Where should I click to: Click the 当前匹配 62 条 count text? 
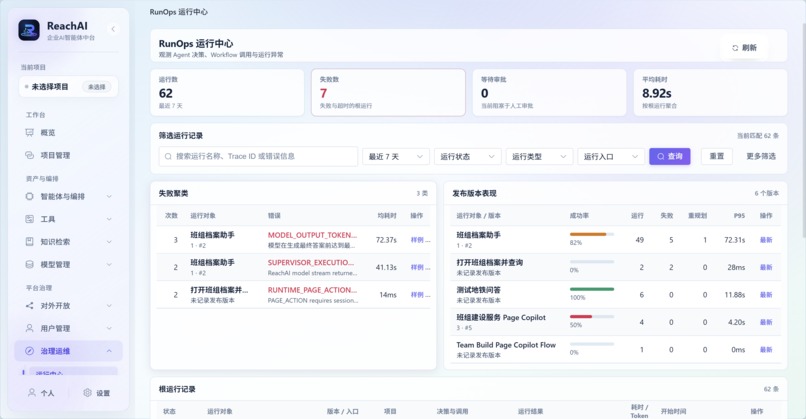pos(758,136)
